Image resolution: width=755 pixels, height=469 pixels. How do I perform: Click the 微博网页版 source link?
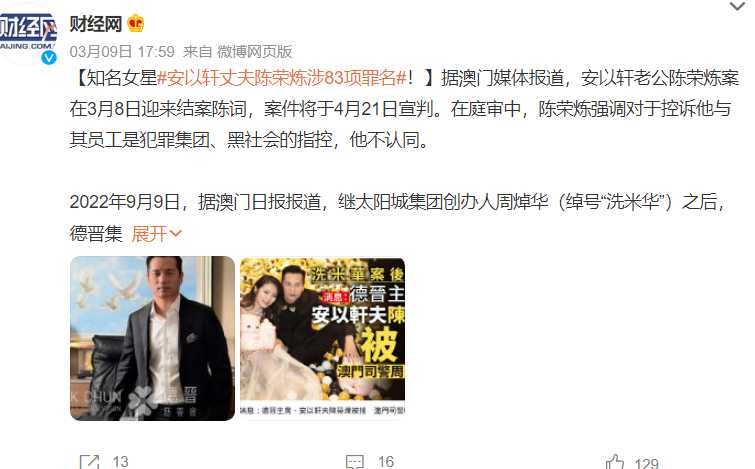255,52
